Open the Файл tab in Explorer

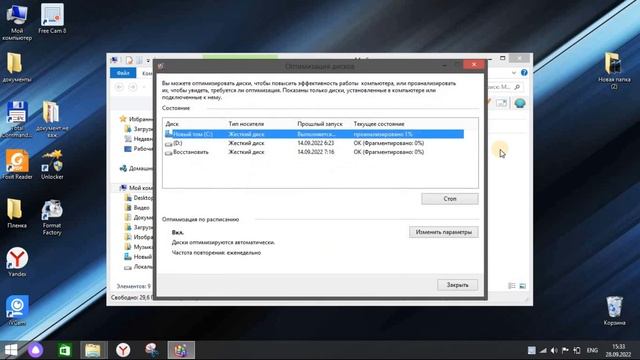123,73
